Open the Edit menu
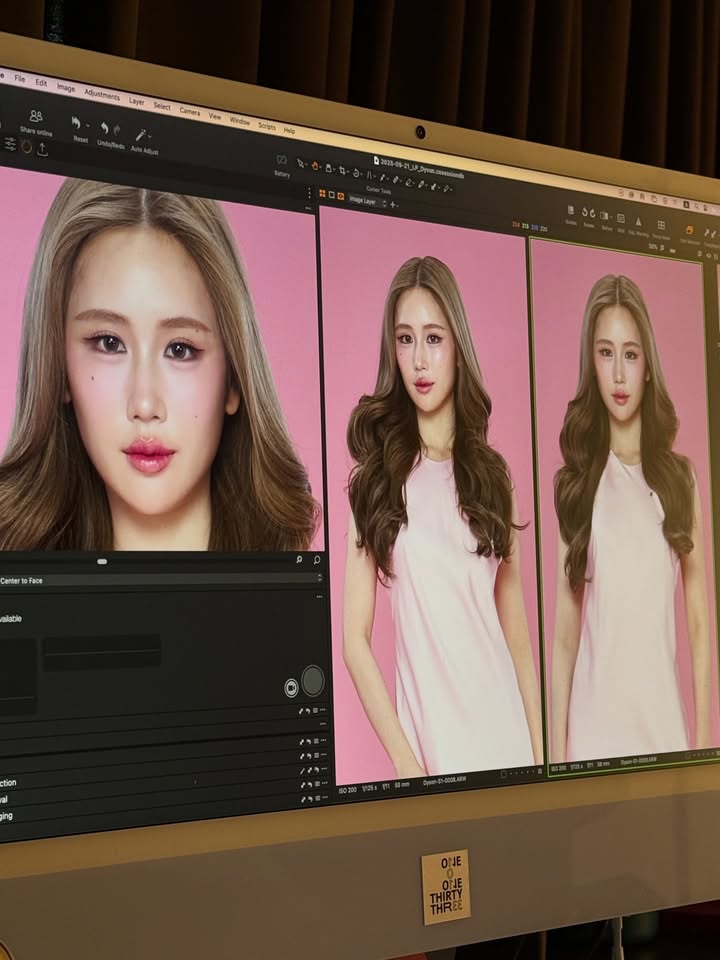Screen dimensions: 720x960 [41, 83]
